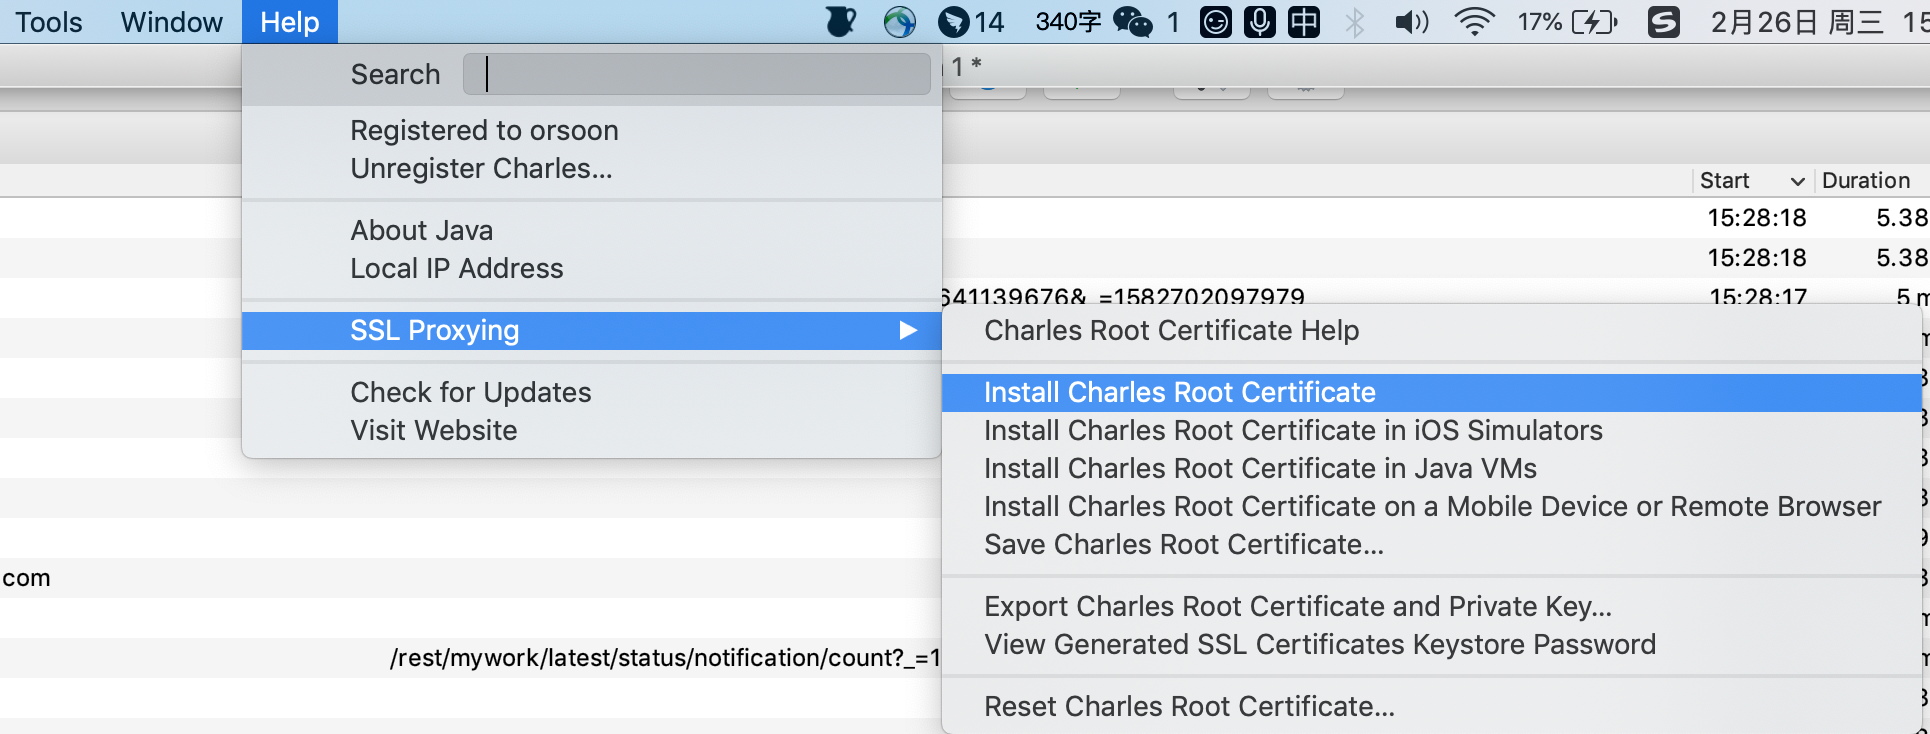Screen dimensions: 1930x734
Task: Select the row ending with com
Action: pos(26,578)
